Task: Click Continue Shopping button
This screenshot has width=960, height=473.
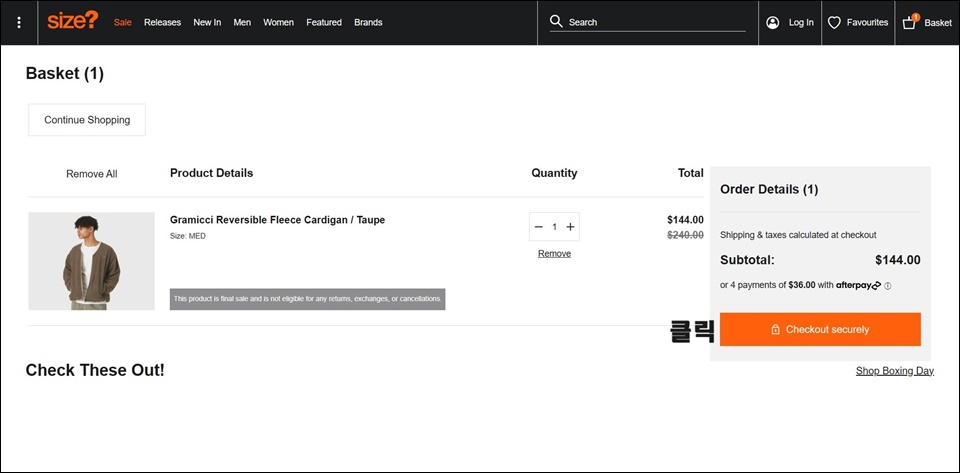Action: tap(87, 120)
